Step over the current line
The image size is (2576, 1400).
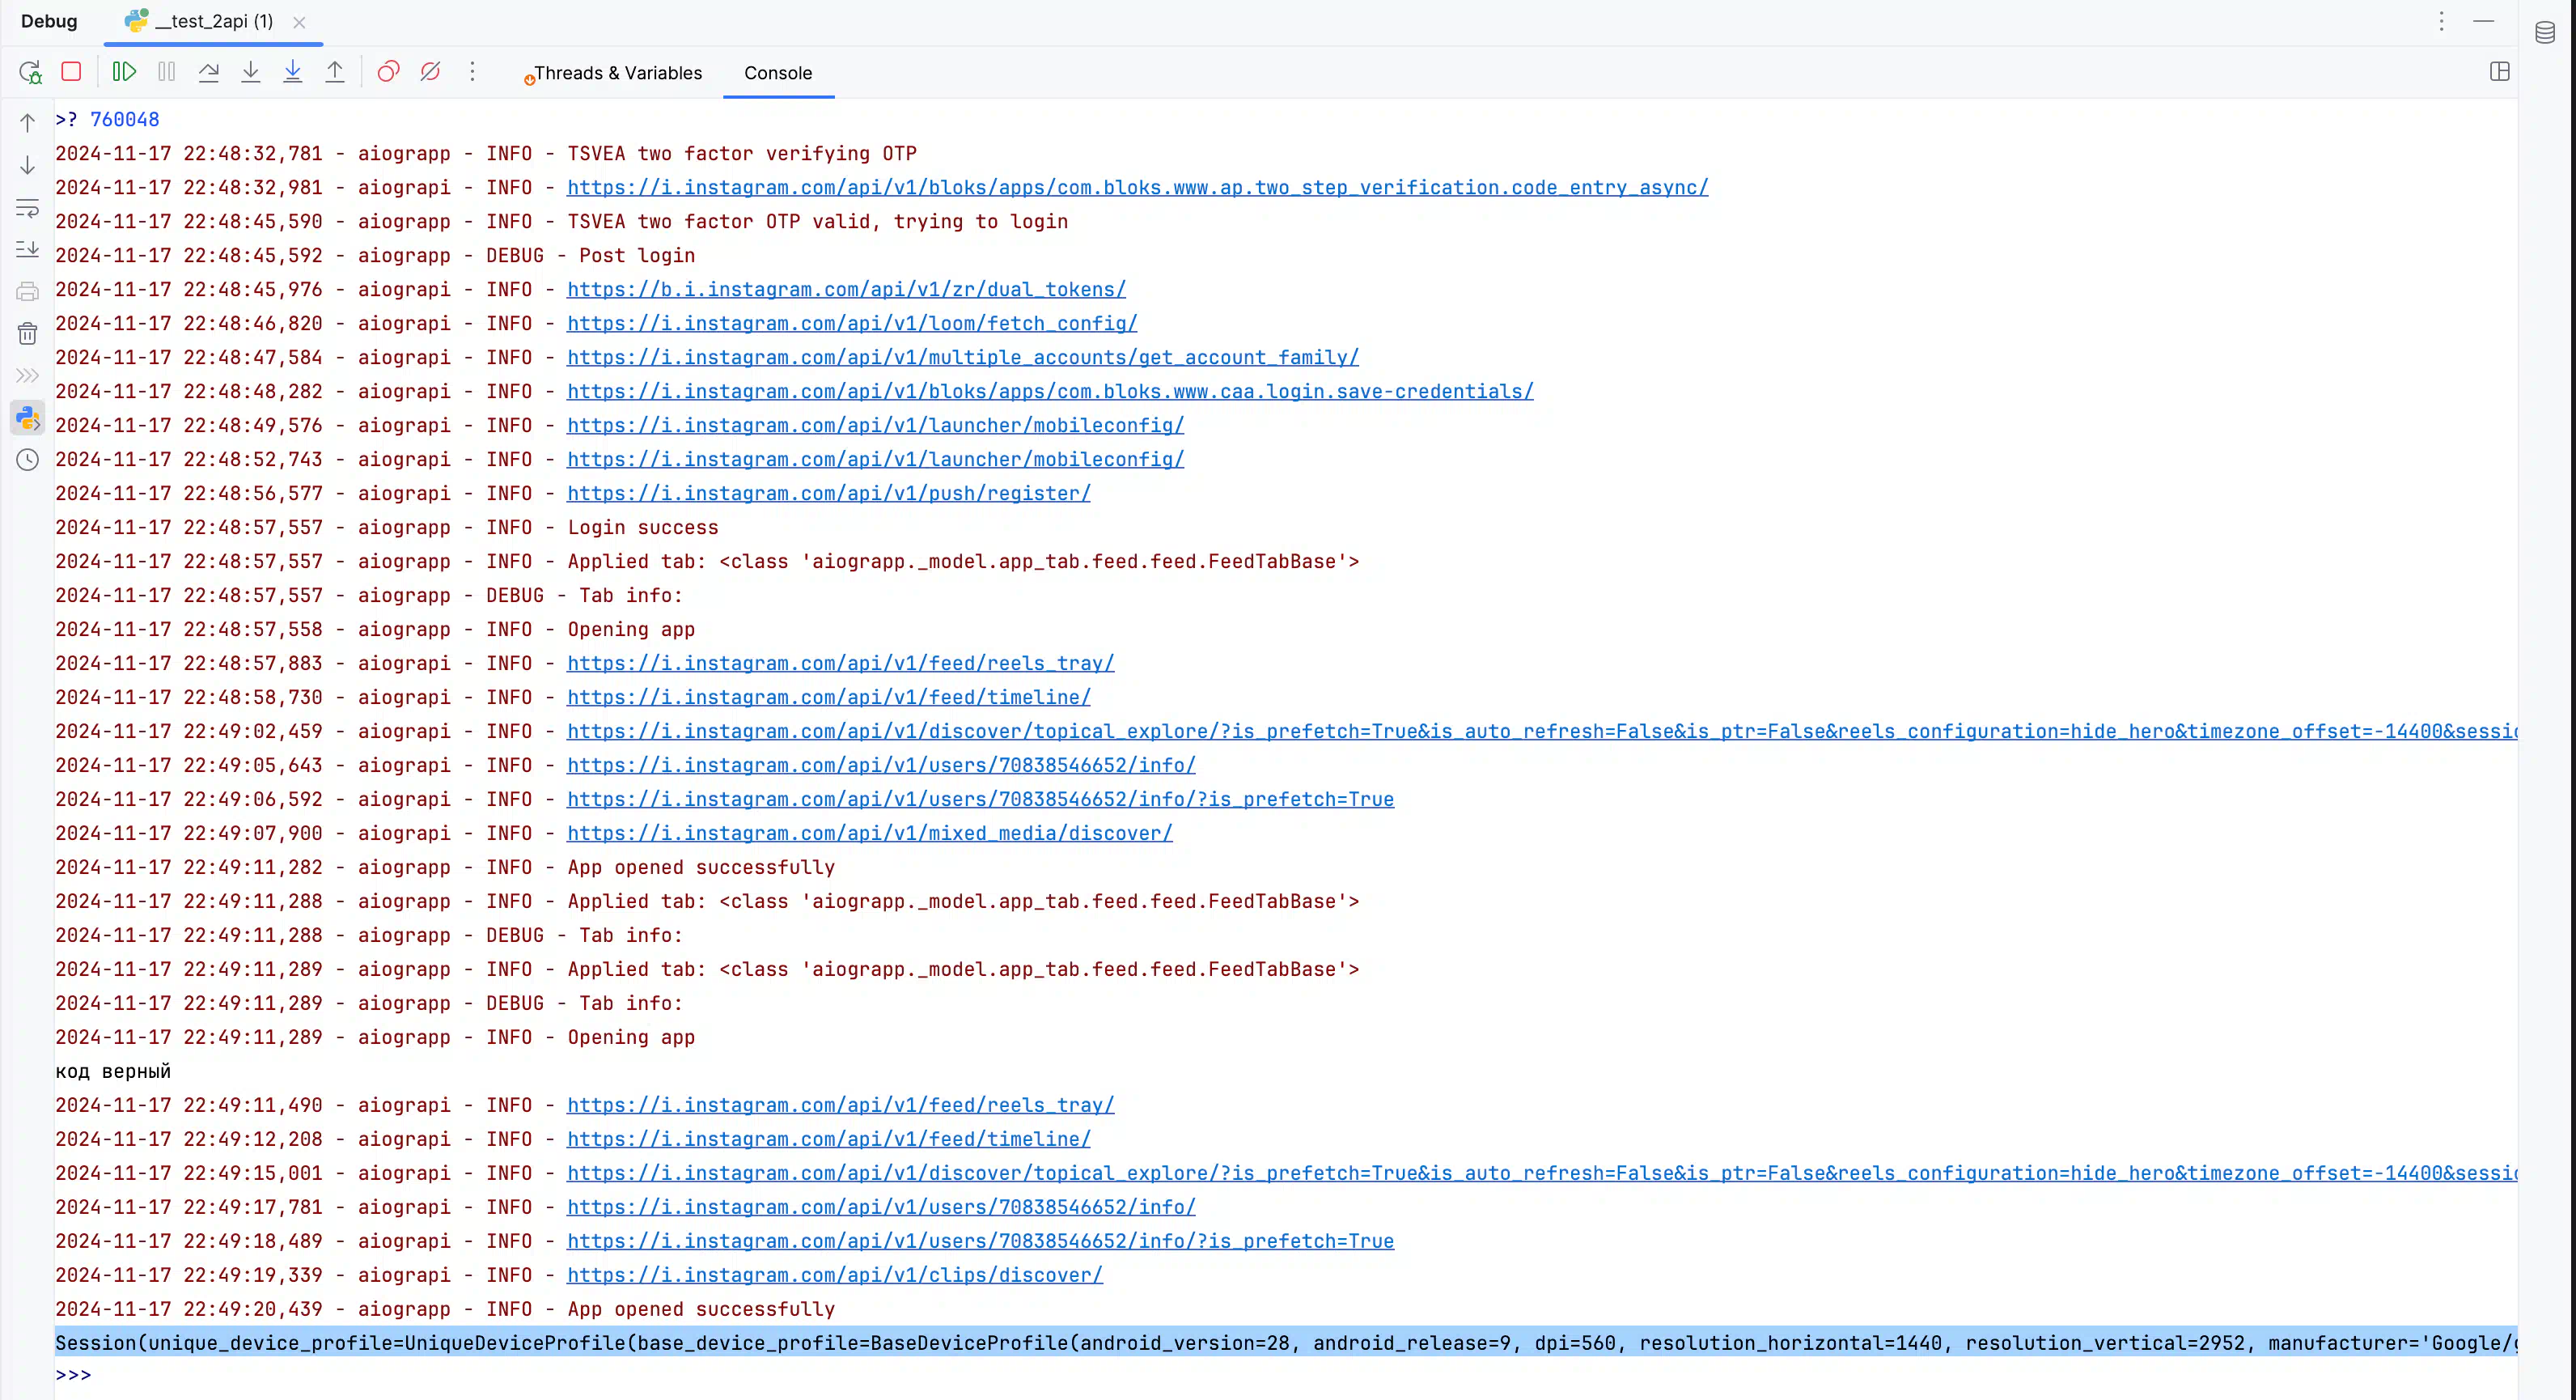[209, 71]
